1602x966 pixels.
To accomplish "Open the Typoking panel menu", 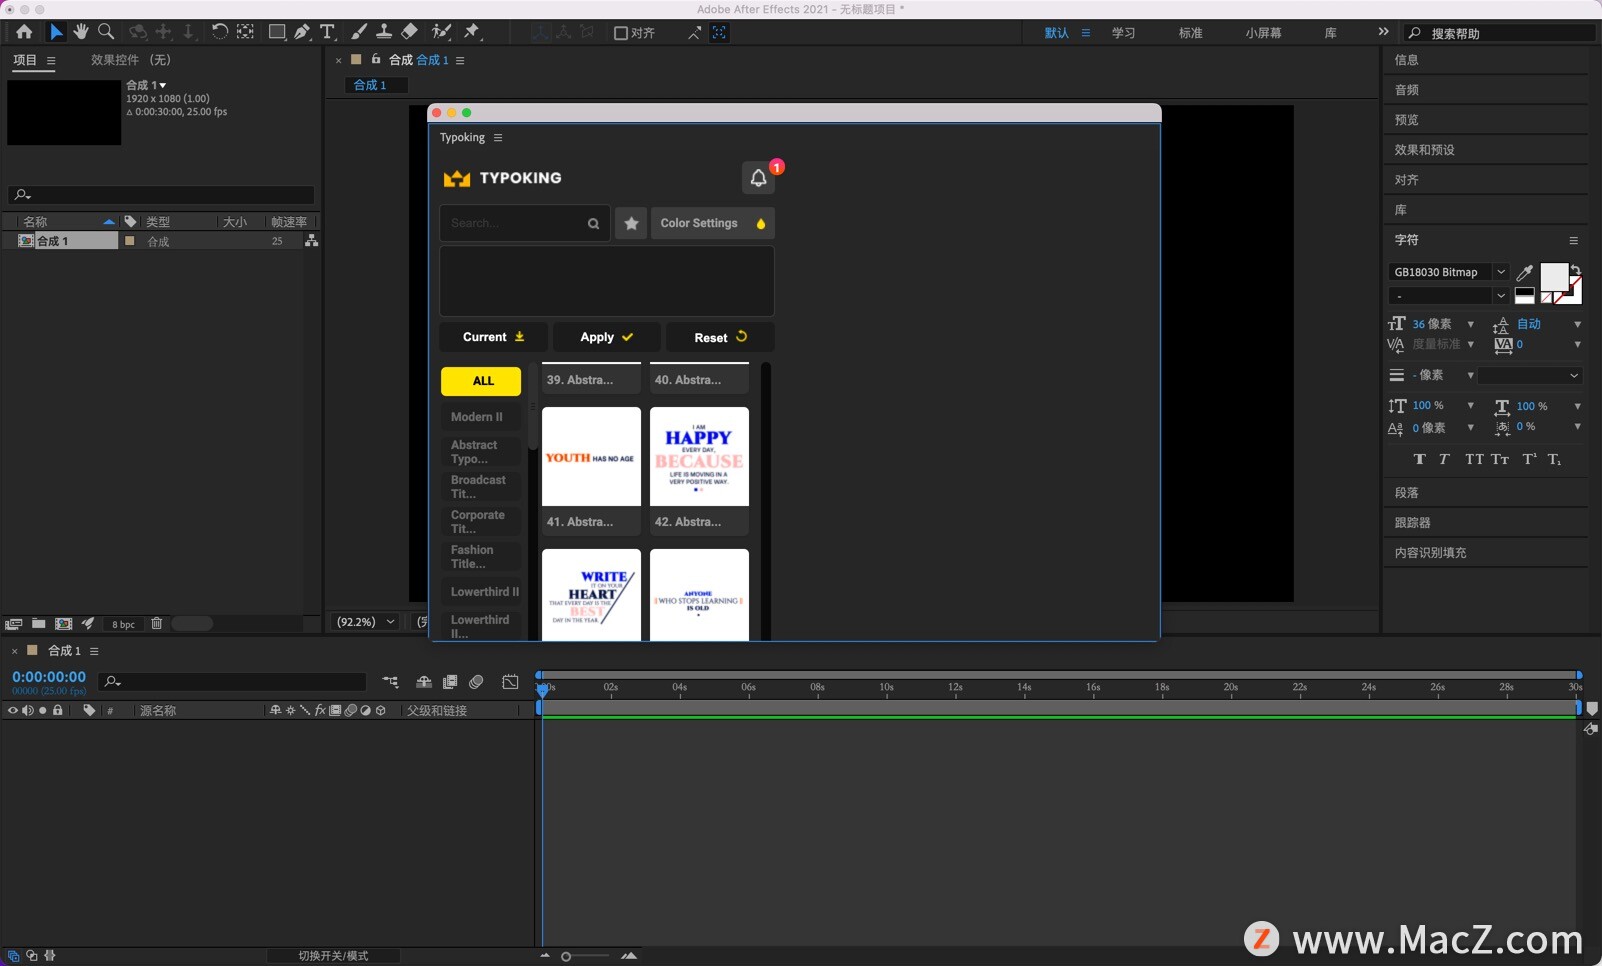I will click(498, 138).
